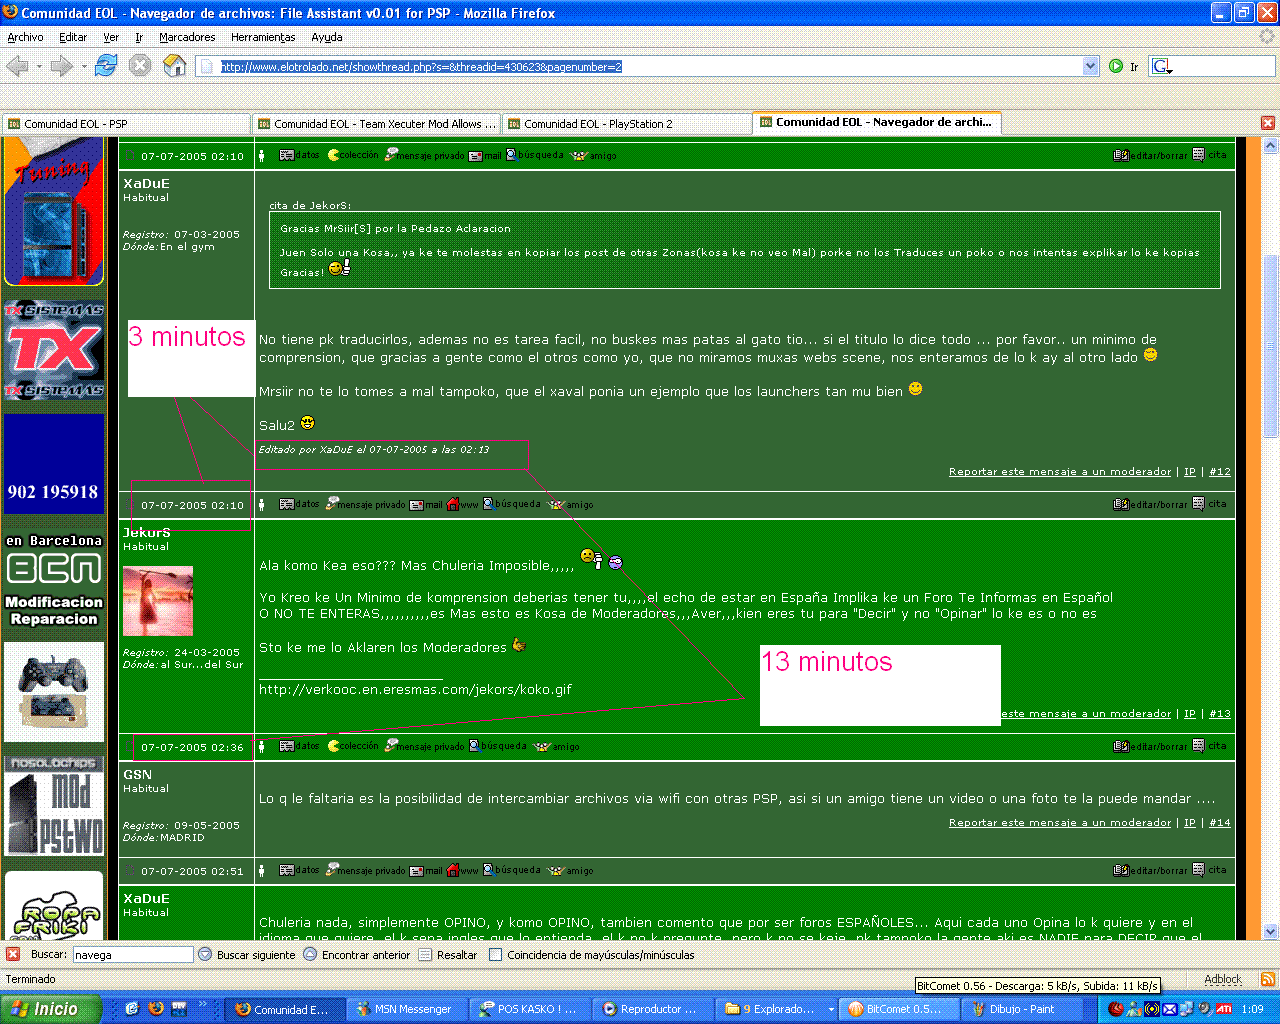Click the find bar Buscar text field
The width and height of the screenshot is (1280, 1024).
coord(133,955)
